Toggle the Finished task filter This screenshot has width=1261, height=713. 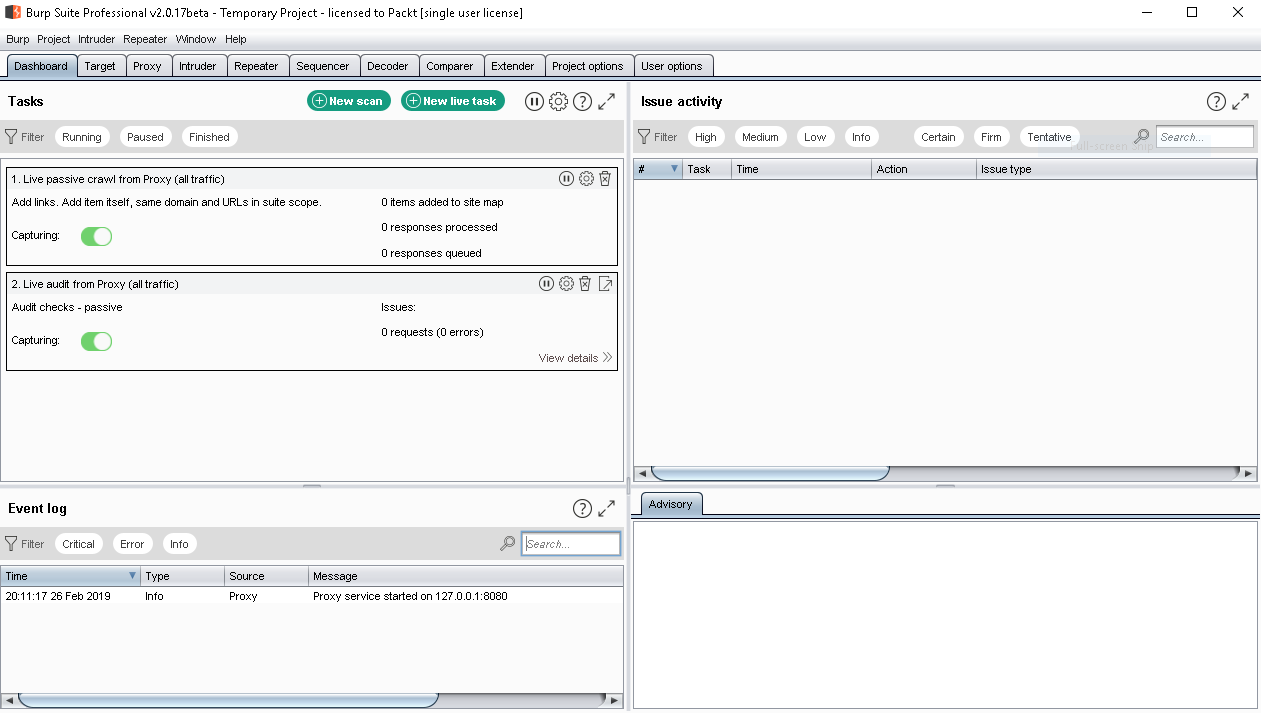(x=209, y=137)
